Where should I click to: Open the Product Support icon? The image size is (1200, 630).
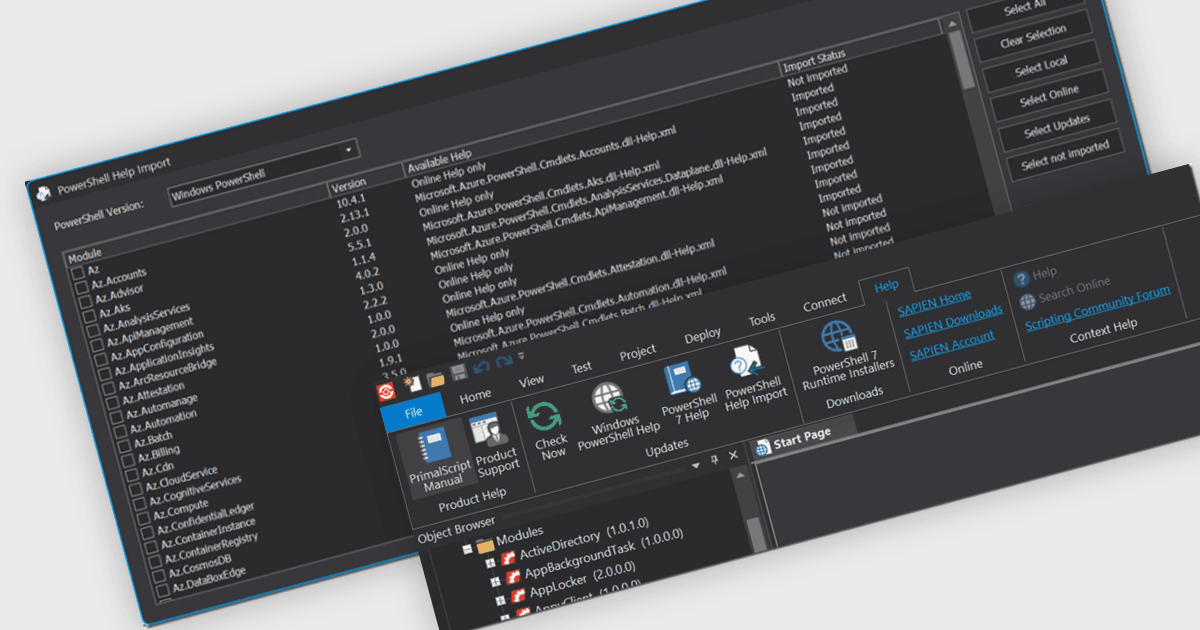(494, 443)
